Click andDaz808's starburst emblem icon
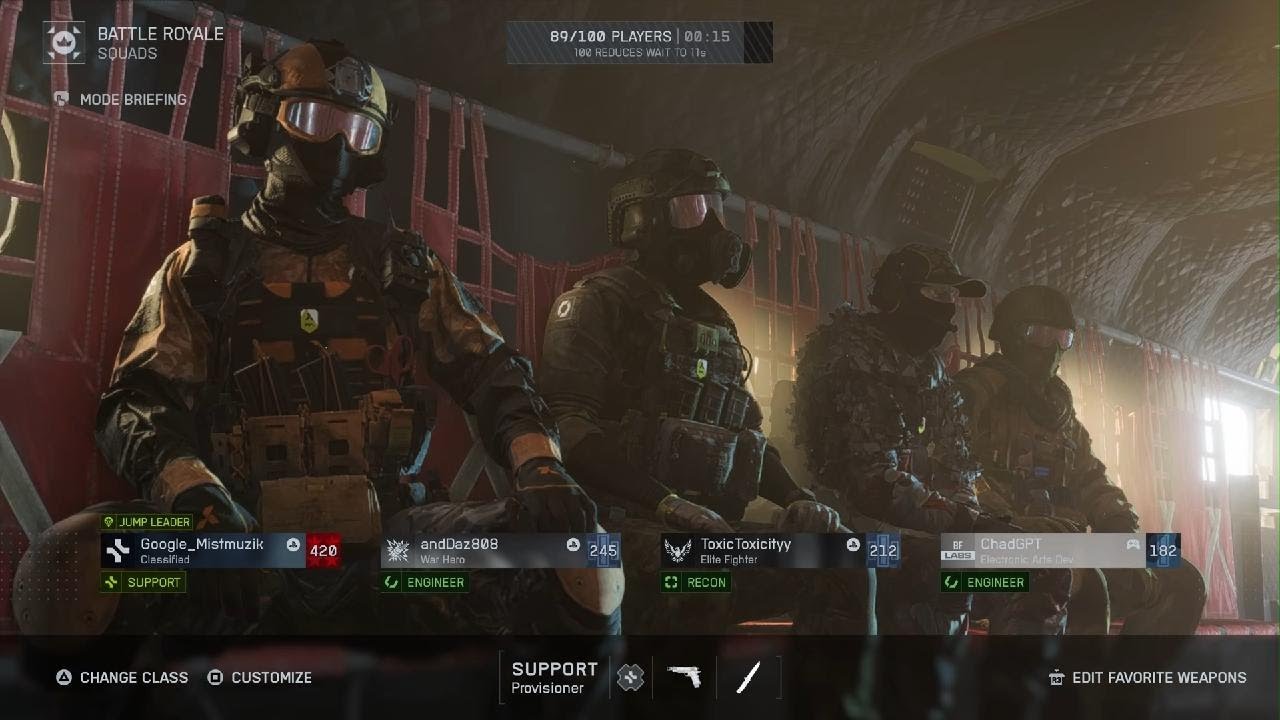This screenshot has height=720, width=1280. [398, 550]
